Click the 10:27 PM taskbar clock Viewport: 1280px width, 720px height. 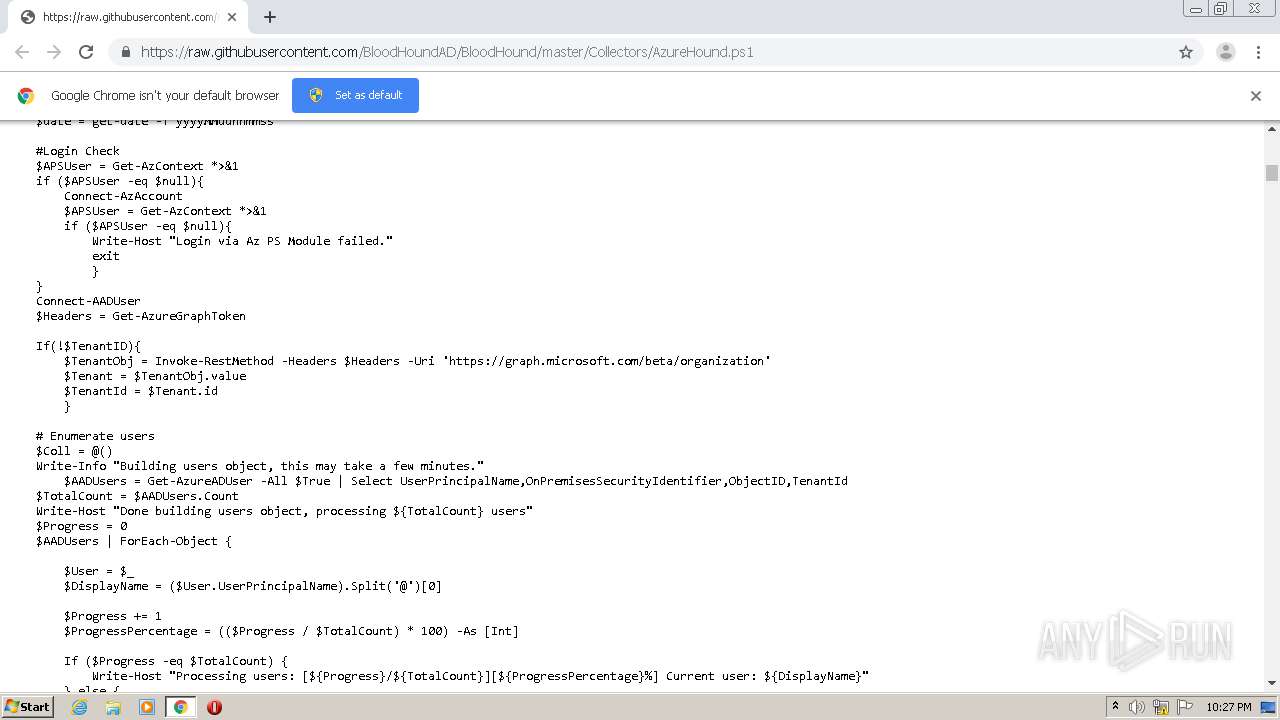click(x=1229, y=707)
